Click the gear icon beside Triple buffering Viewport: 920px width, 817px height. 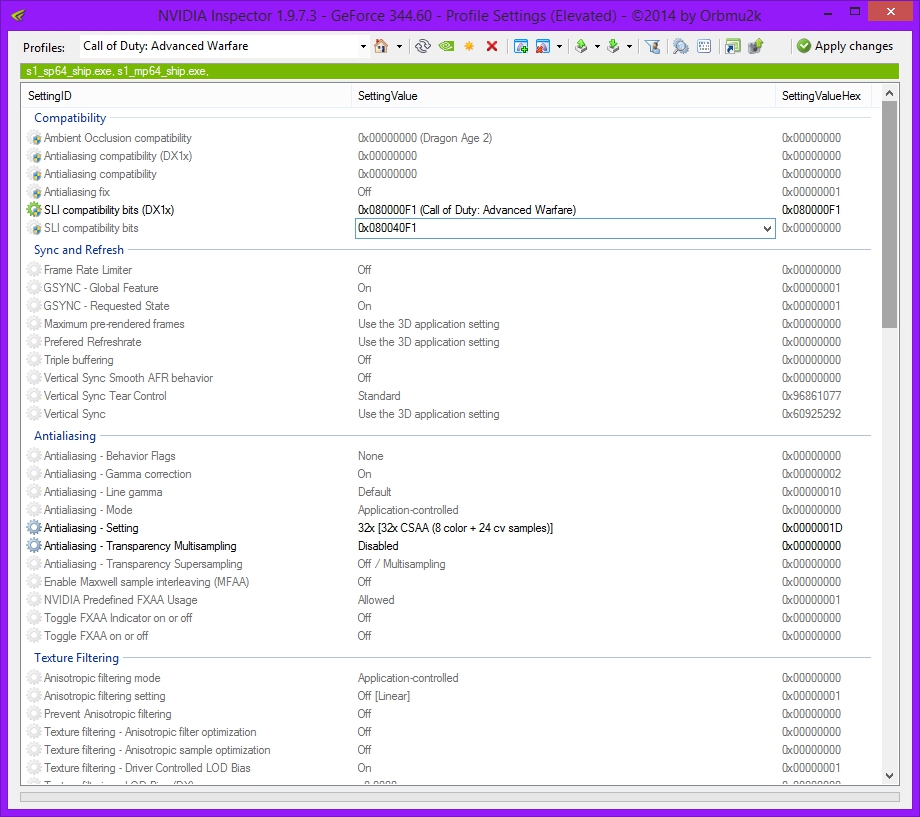tap(34, 360)
